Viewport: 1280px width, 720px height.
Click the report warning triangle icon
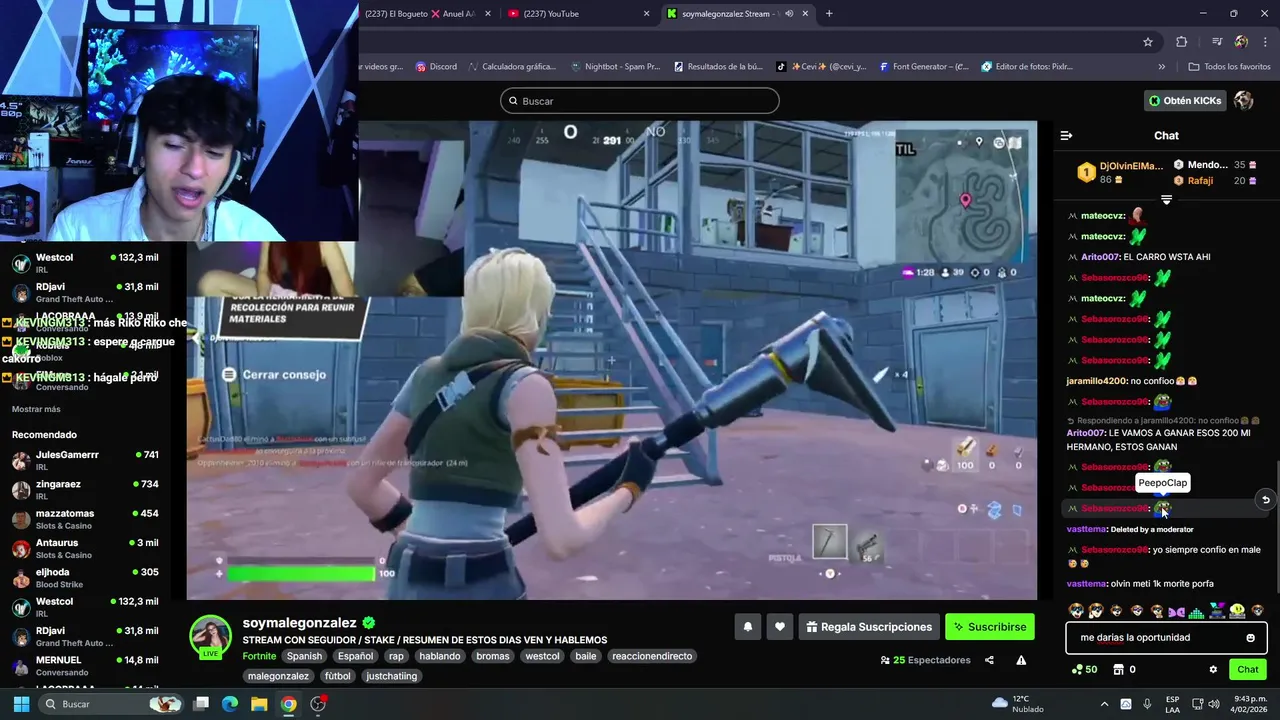(x=1021, y=660)
